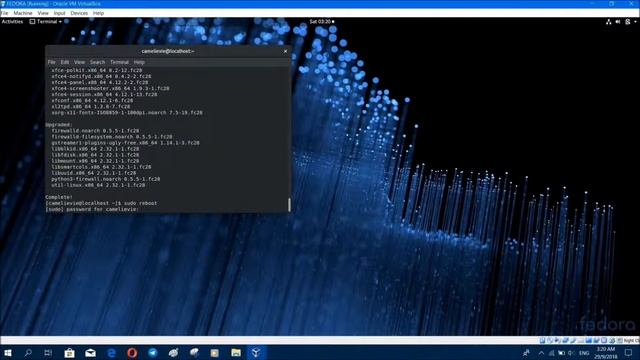Expand GNOME system menu arrow
The image size is (640, 360).
pos(635,22)
